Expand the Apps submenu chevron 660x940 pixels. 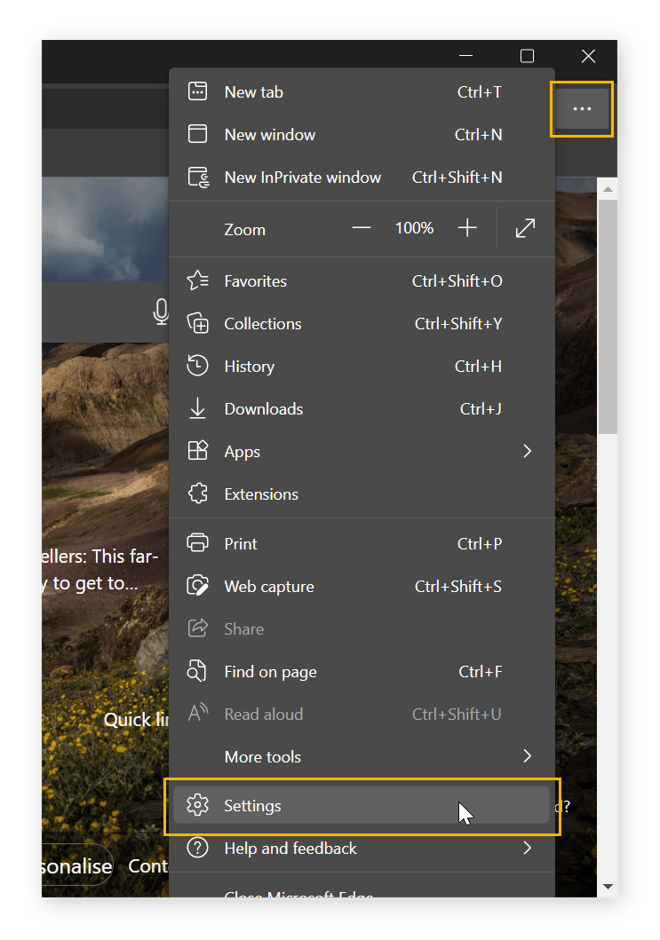pos(527,451)
